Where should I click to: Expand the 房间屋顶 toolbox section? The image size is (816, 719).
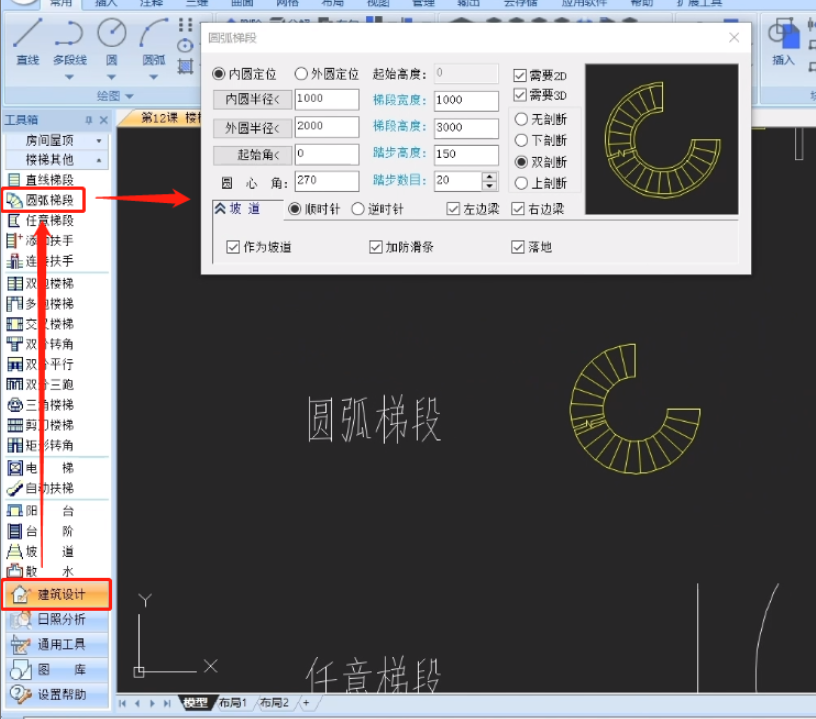(x=99, y=141)
